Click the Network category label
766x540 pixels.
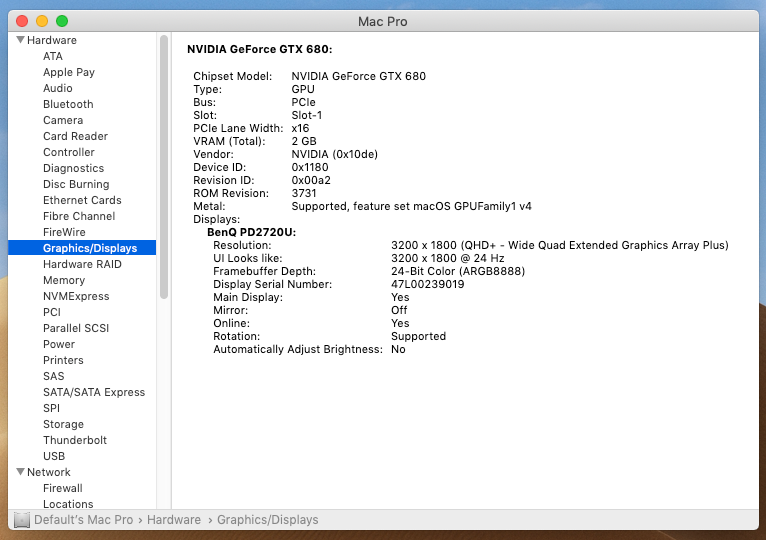[x=49, y=472]
